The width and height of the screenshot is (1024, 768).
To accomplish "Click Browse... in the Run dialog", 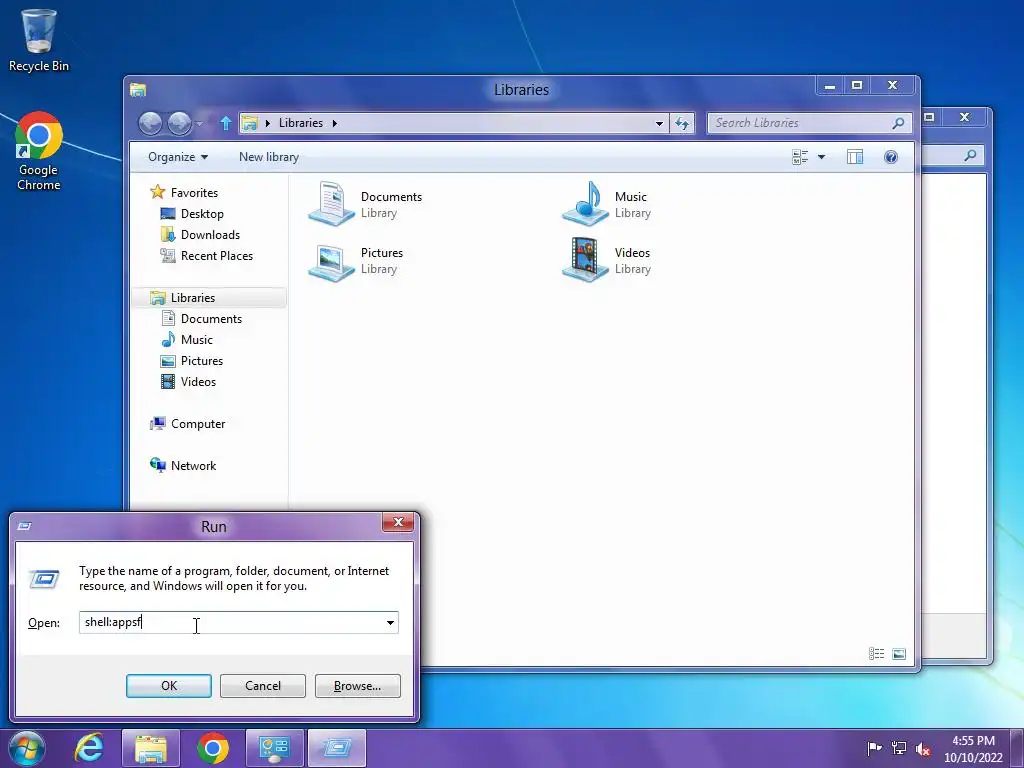I will [x=357, y=686].
